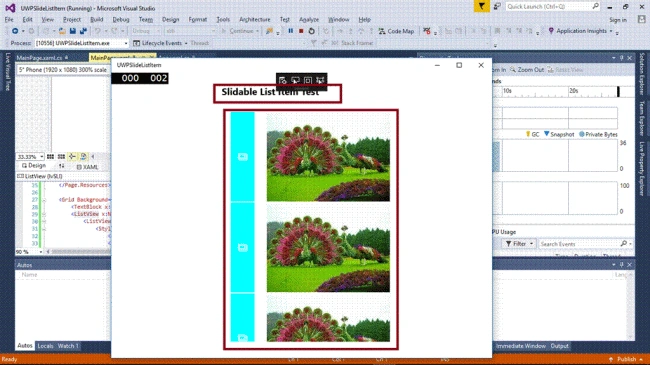This screenshot has width=650, height=365.
Task: Click the first peacock garden image
Action: [328, 157]
